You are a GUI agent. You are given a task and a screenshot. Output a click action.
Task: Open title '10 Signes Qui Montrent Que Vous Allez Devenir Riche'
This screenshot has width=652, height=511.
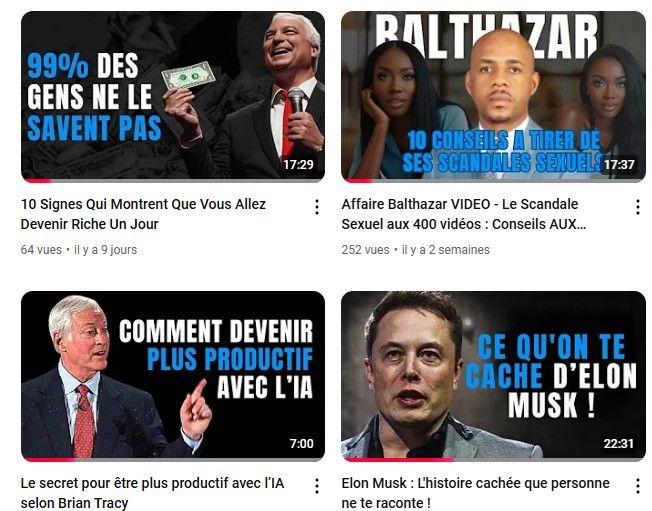(x=143, y=214)
